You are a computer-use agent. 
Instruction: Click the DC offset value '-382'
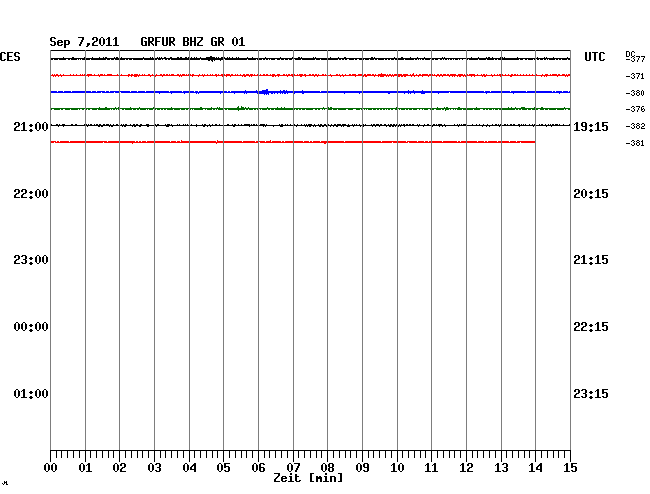pos(635,126)
